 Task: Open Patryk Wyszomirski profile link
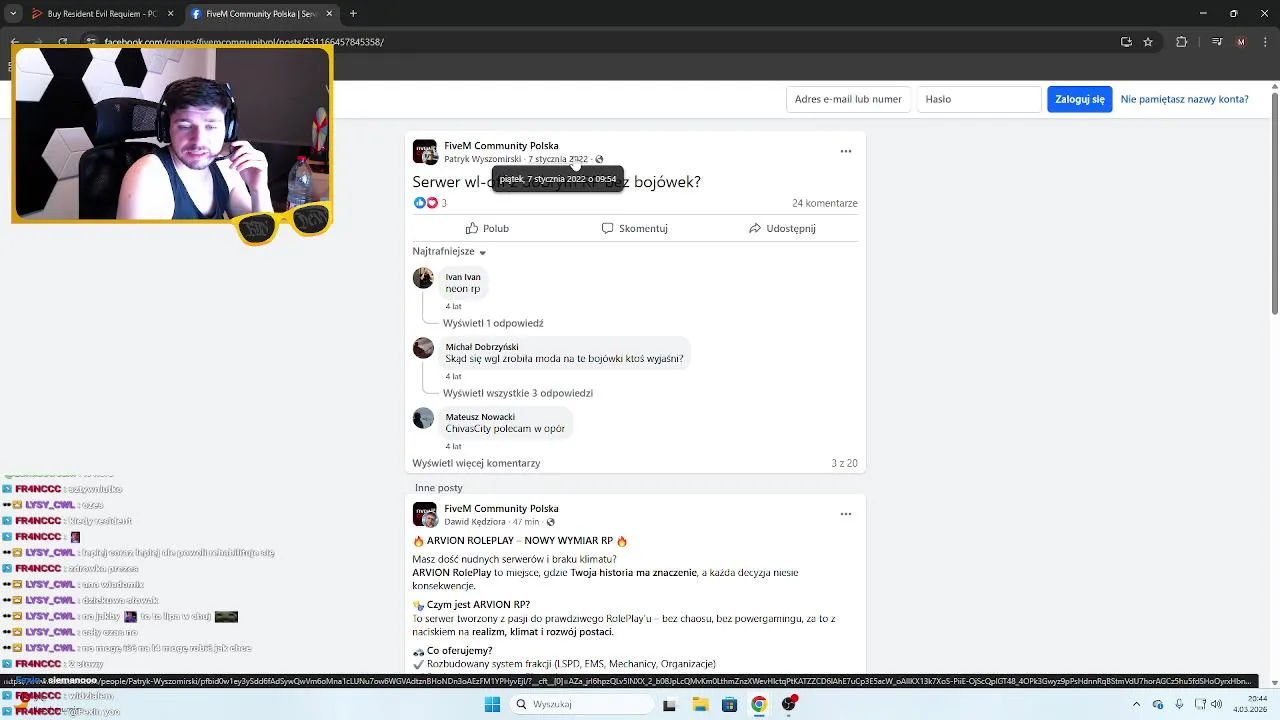(x=482, y=159)
